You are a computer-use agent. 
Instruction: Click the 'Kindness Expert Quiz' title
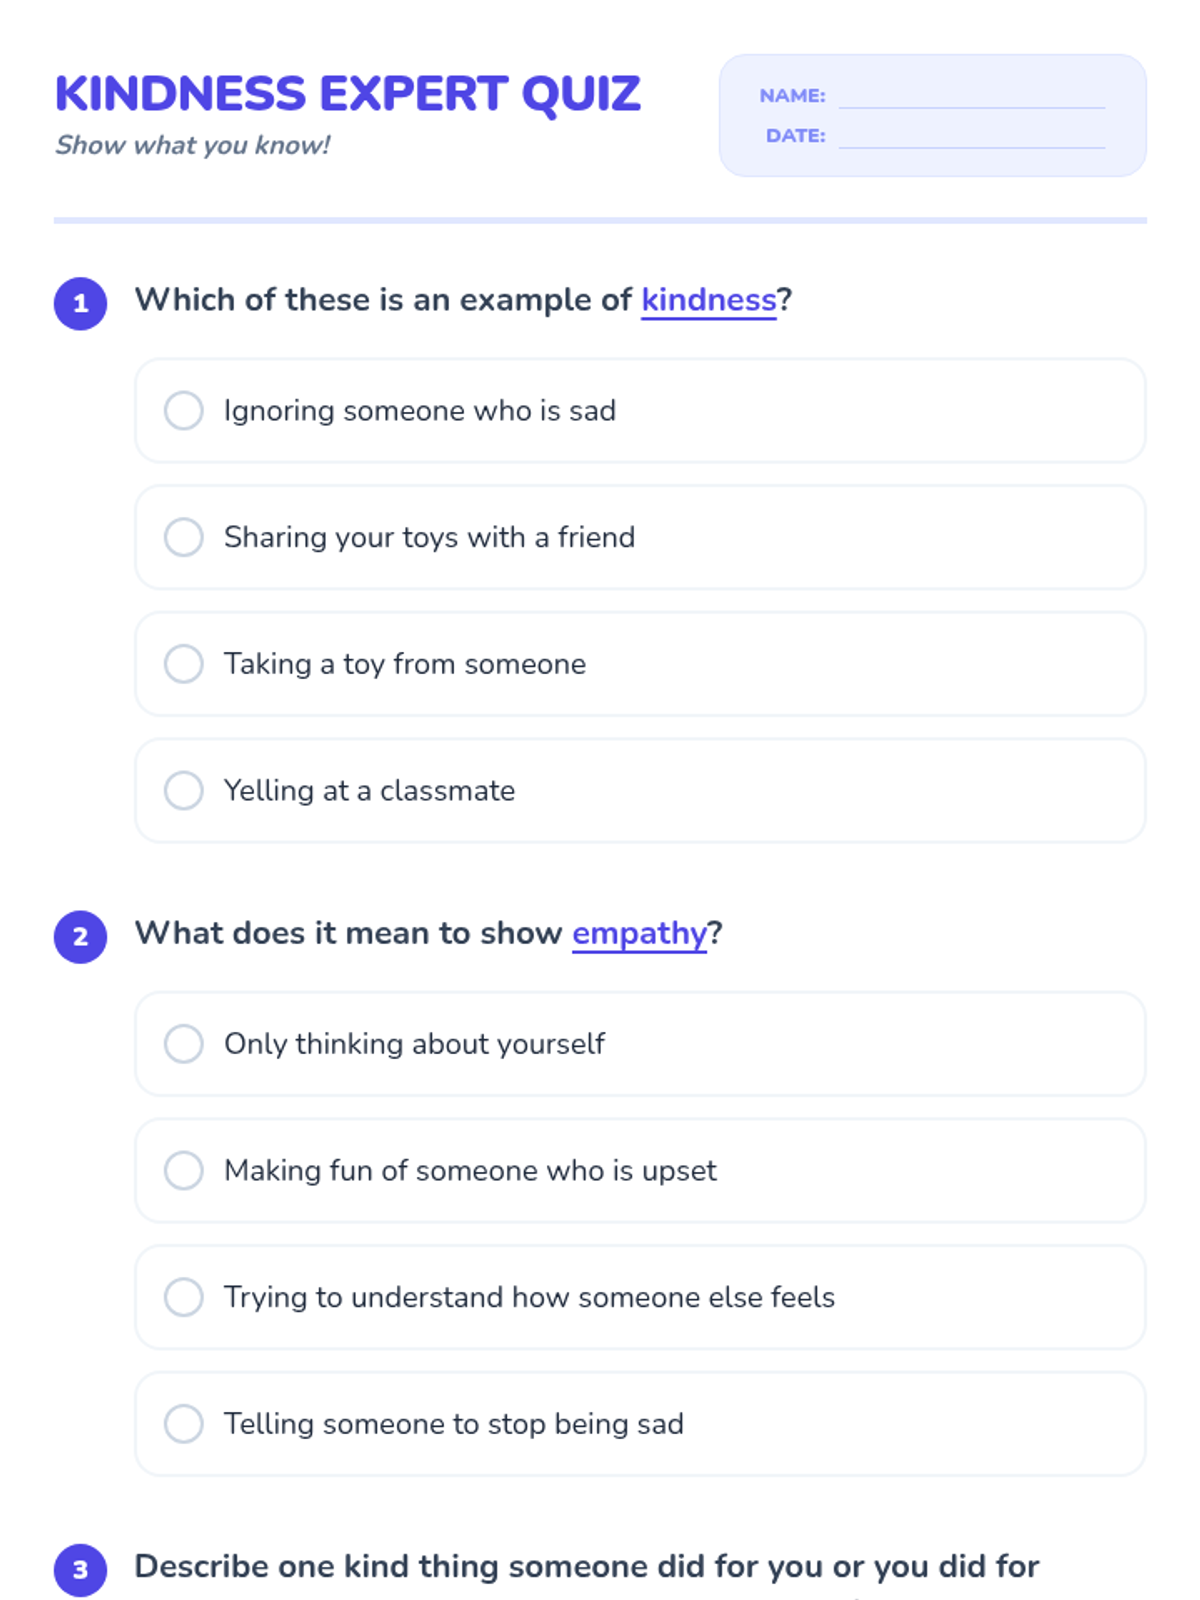point(347,94)
